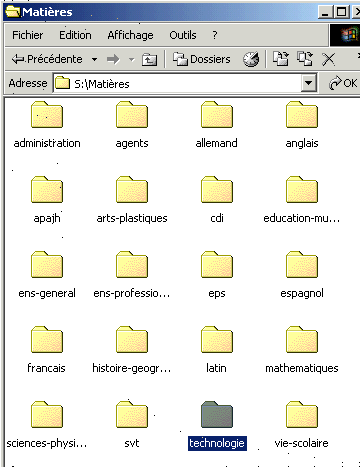Click the ens-general label
Screen dimensions: 360x467
(47, 294)
